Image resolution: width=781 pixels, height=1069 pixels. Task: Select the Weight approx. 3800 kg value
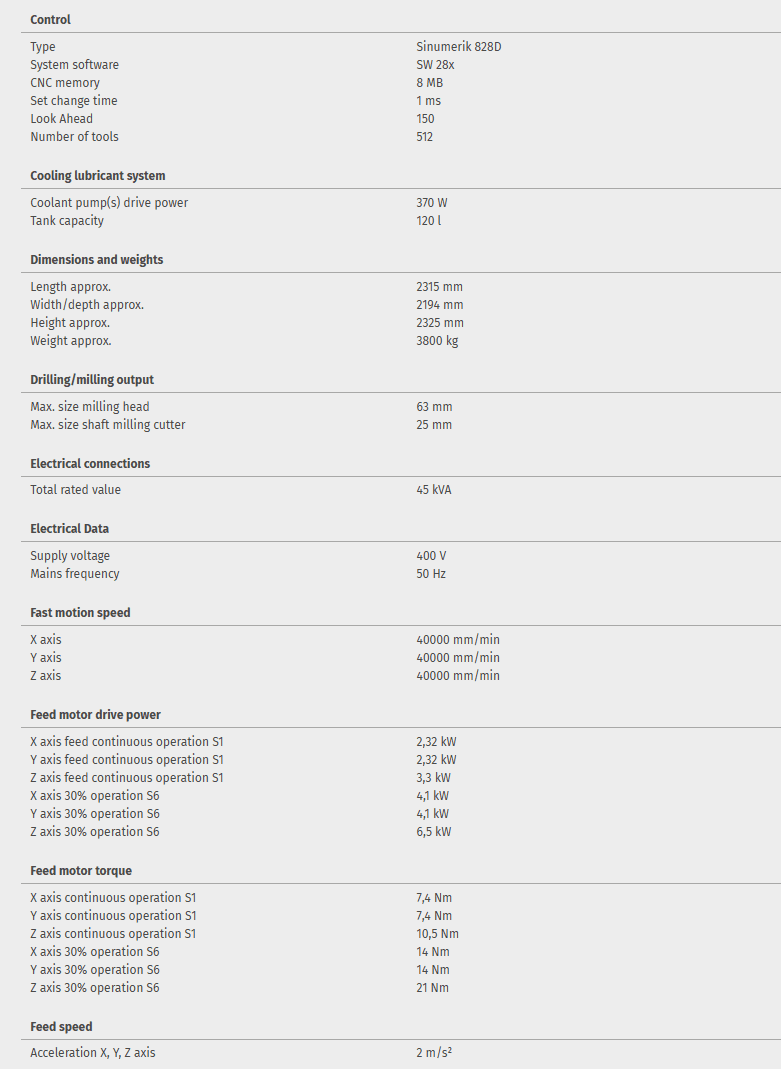tap(437, 341)
